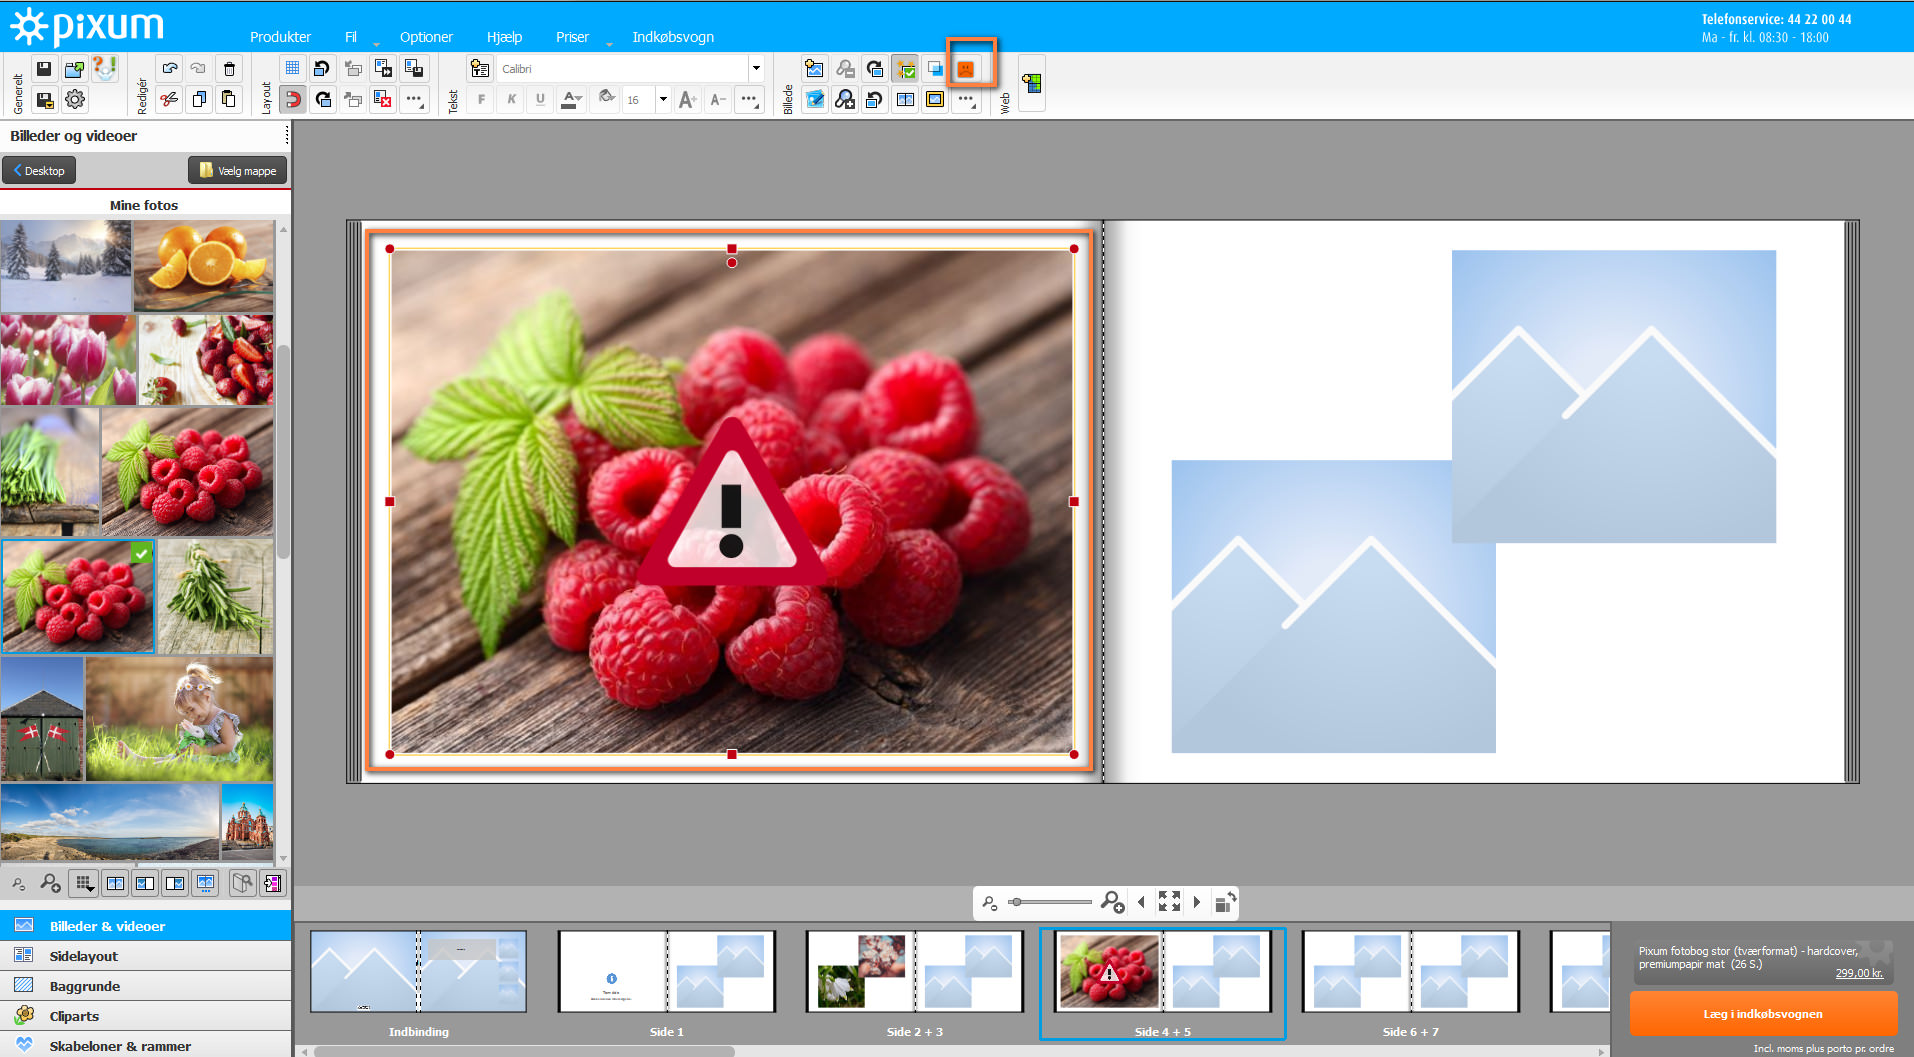Click the save floppy disk icon
The height and width of the screenshot is (1057, 1914).
click(x=44, y=69)
